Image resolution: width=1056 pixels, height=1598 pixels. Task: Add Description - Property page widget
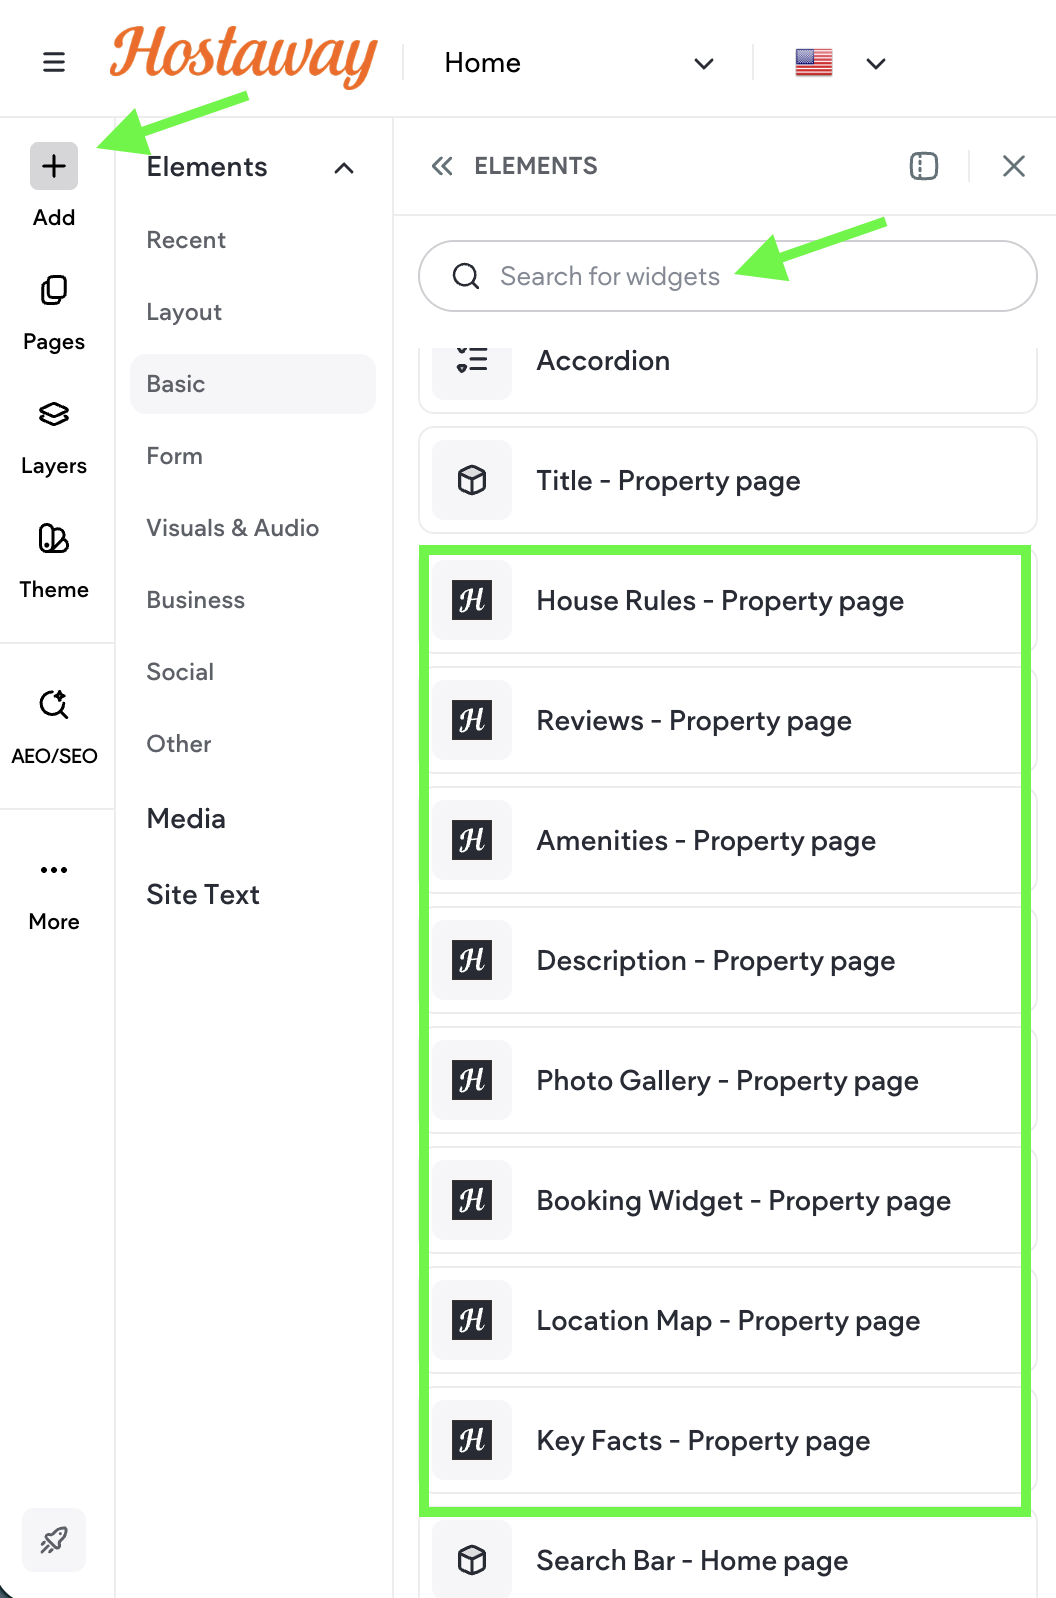pyautogui.click(x=728, y=960)
